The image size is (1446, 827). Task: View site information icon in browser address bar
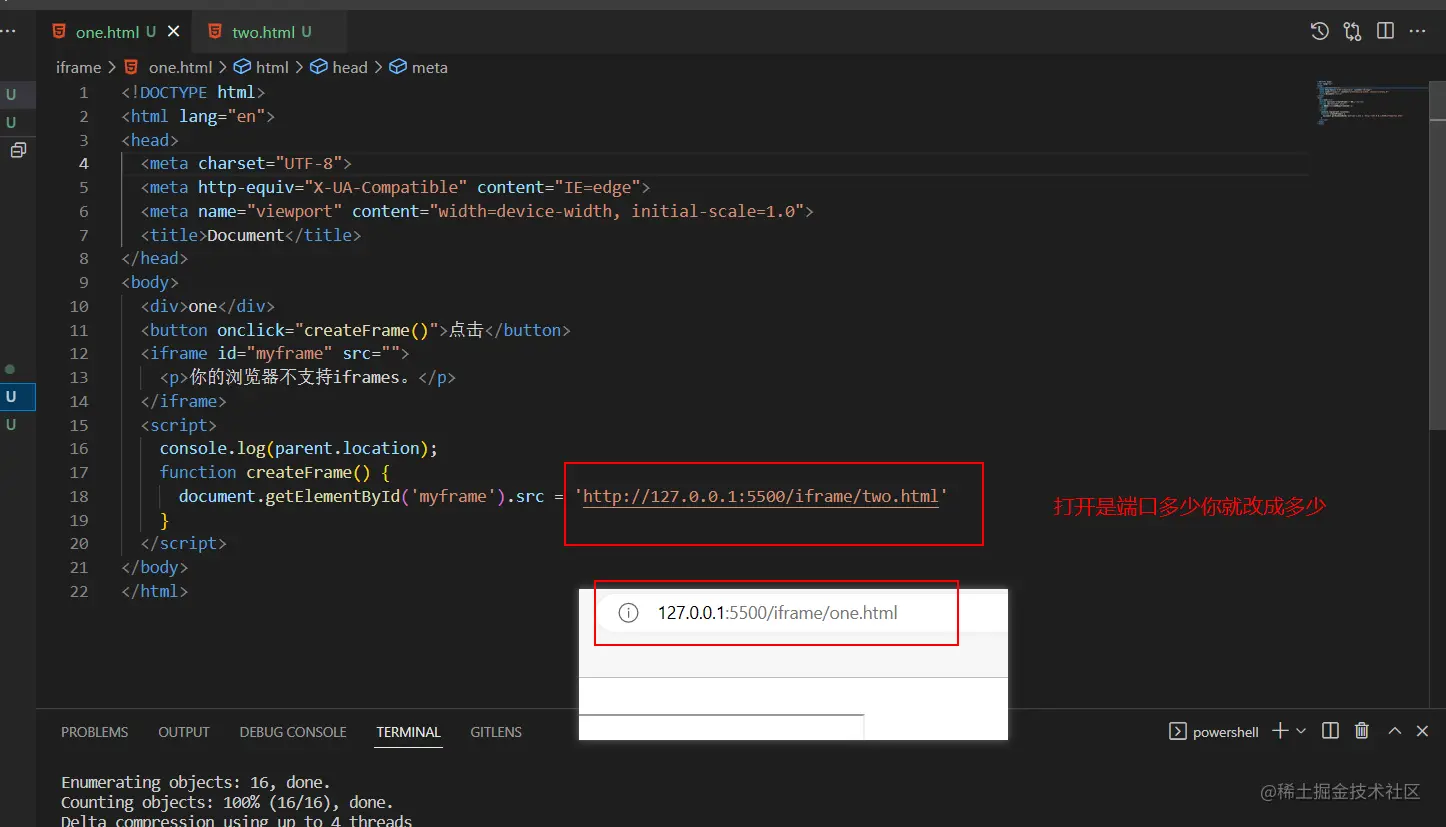tap(628, 613)
